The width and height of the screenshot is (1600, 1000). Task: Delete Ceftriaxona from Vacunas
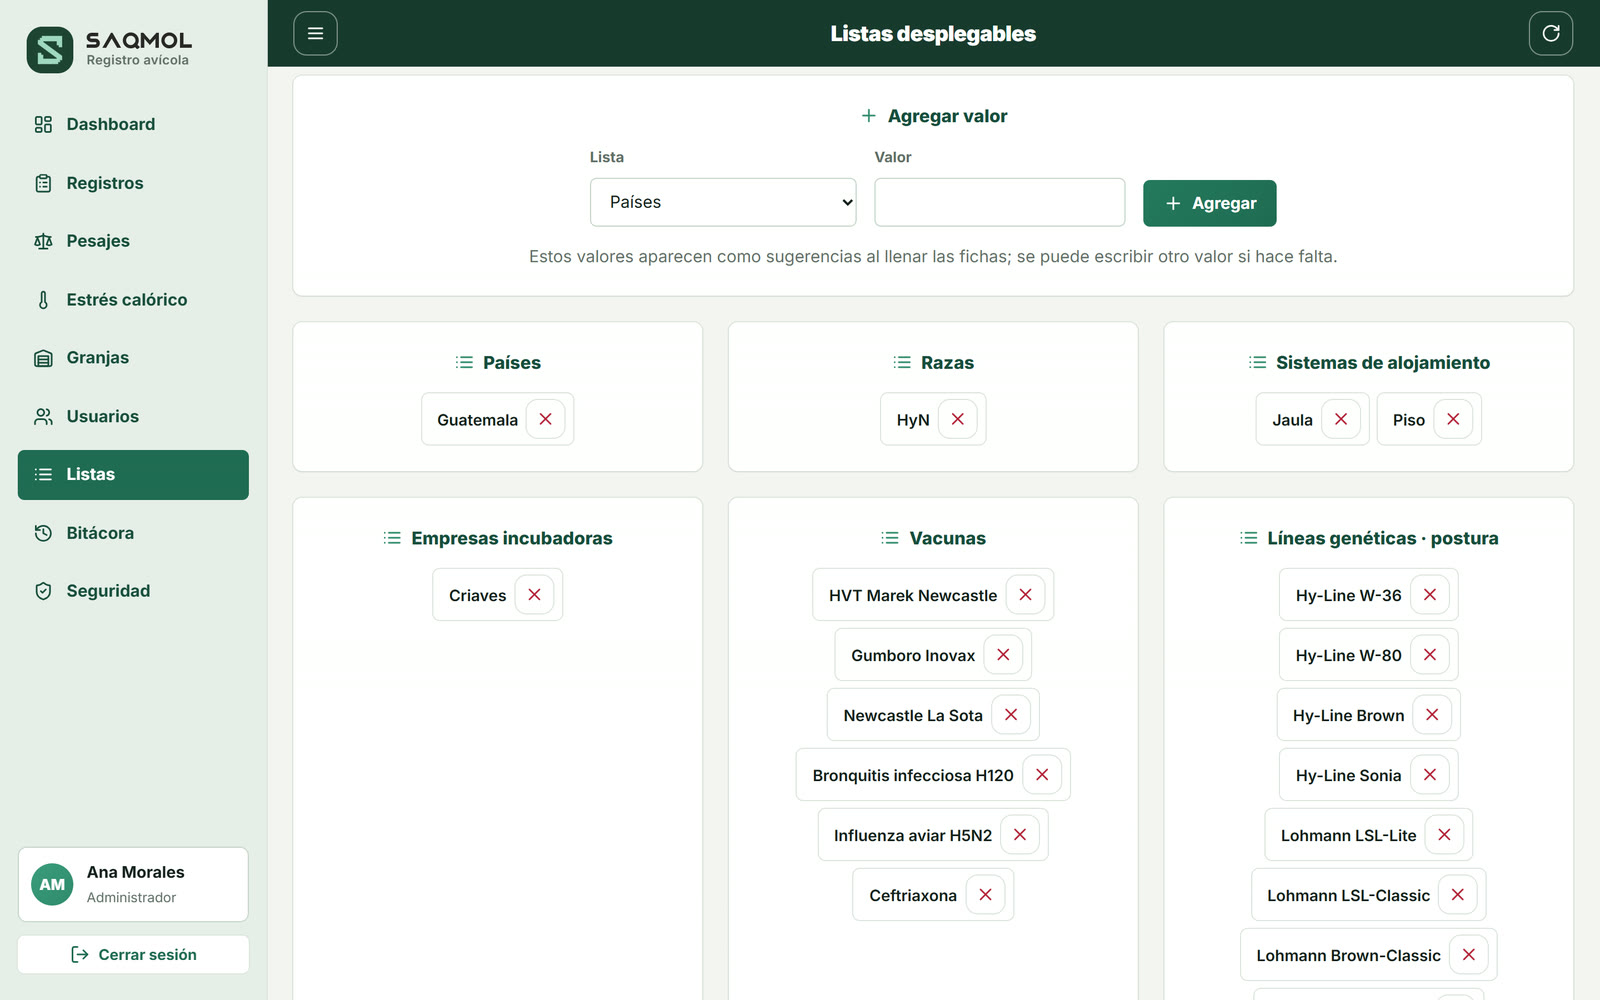(x=985, y=894)
